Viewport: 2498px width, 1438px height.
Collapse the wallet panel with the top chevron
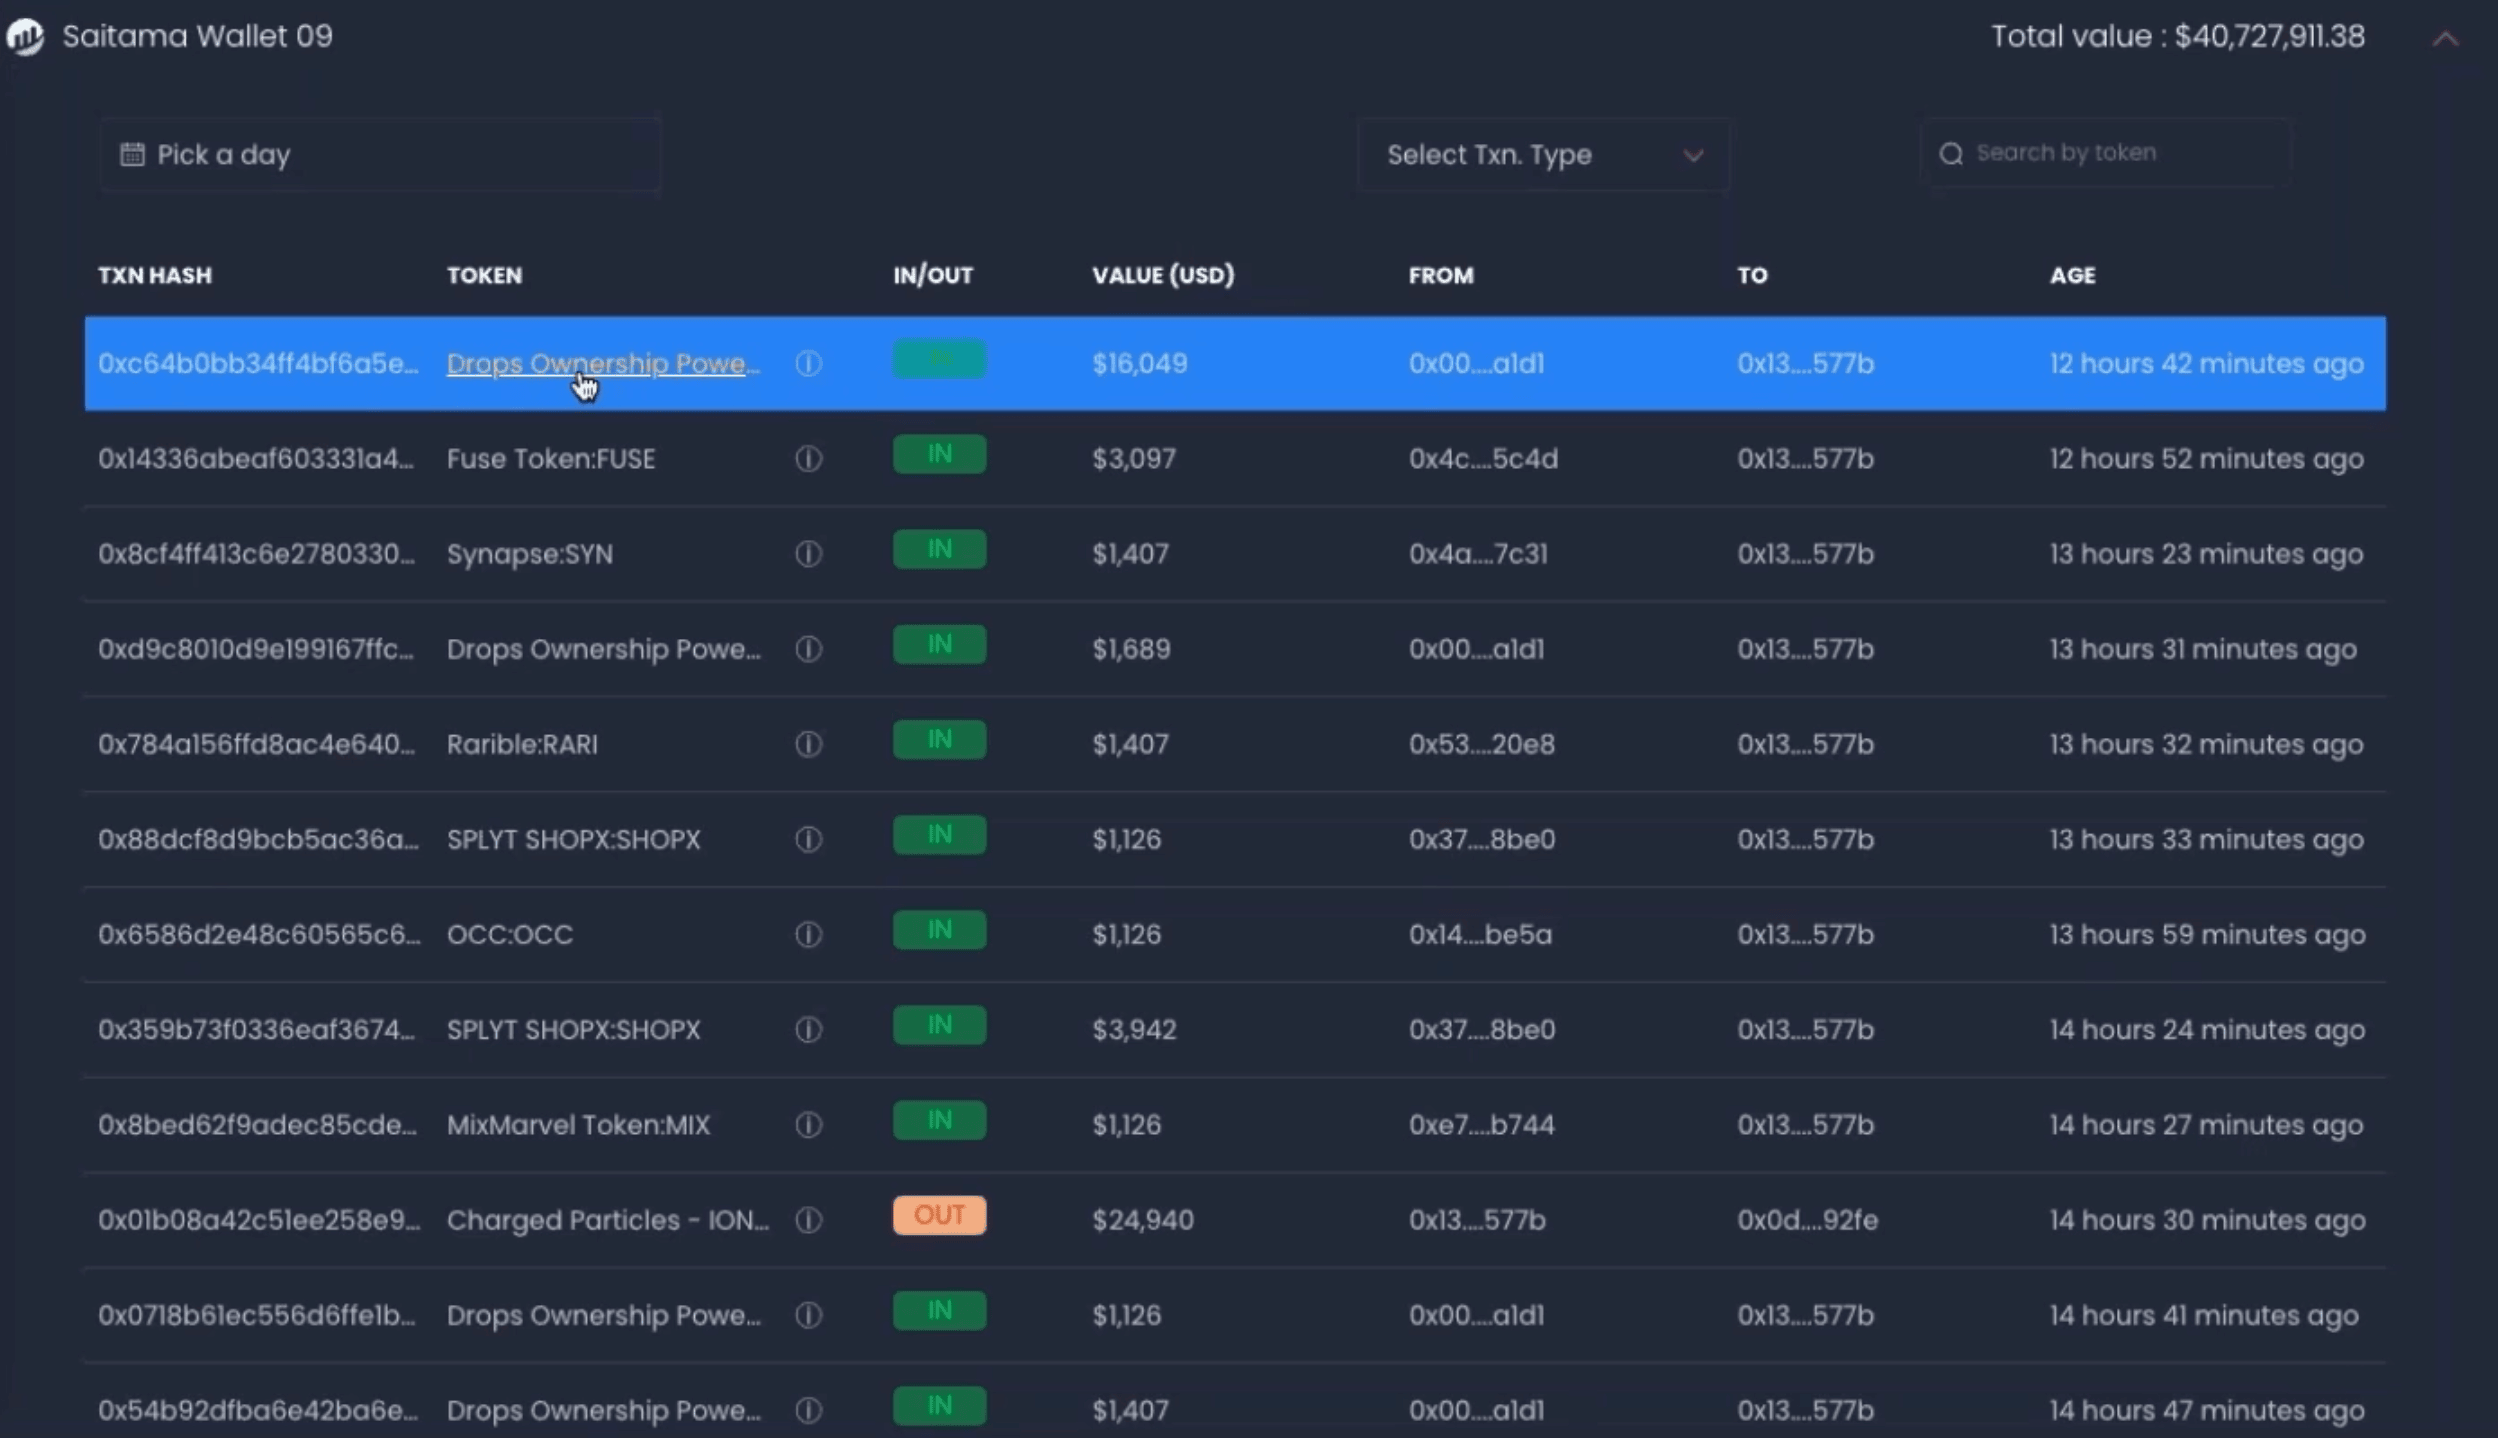pyautogui.click(x=2445, y=38)
